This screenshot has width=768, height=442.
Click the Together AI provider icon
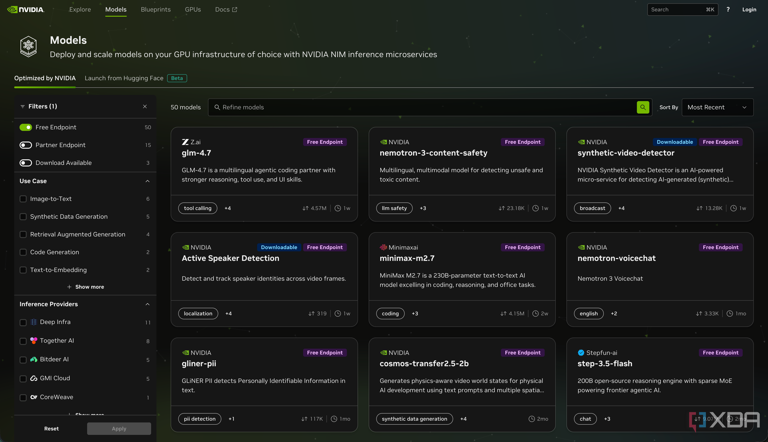tap(34, 341)
